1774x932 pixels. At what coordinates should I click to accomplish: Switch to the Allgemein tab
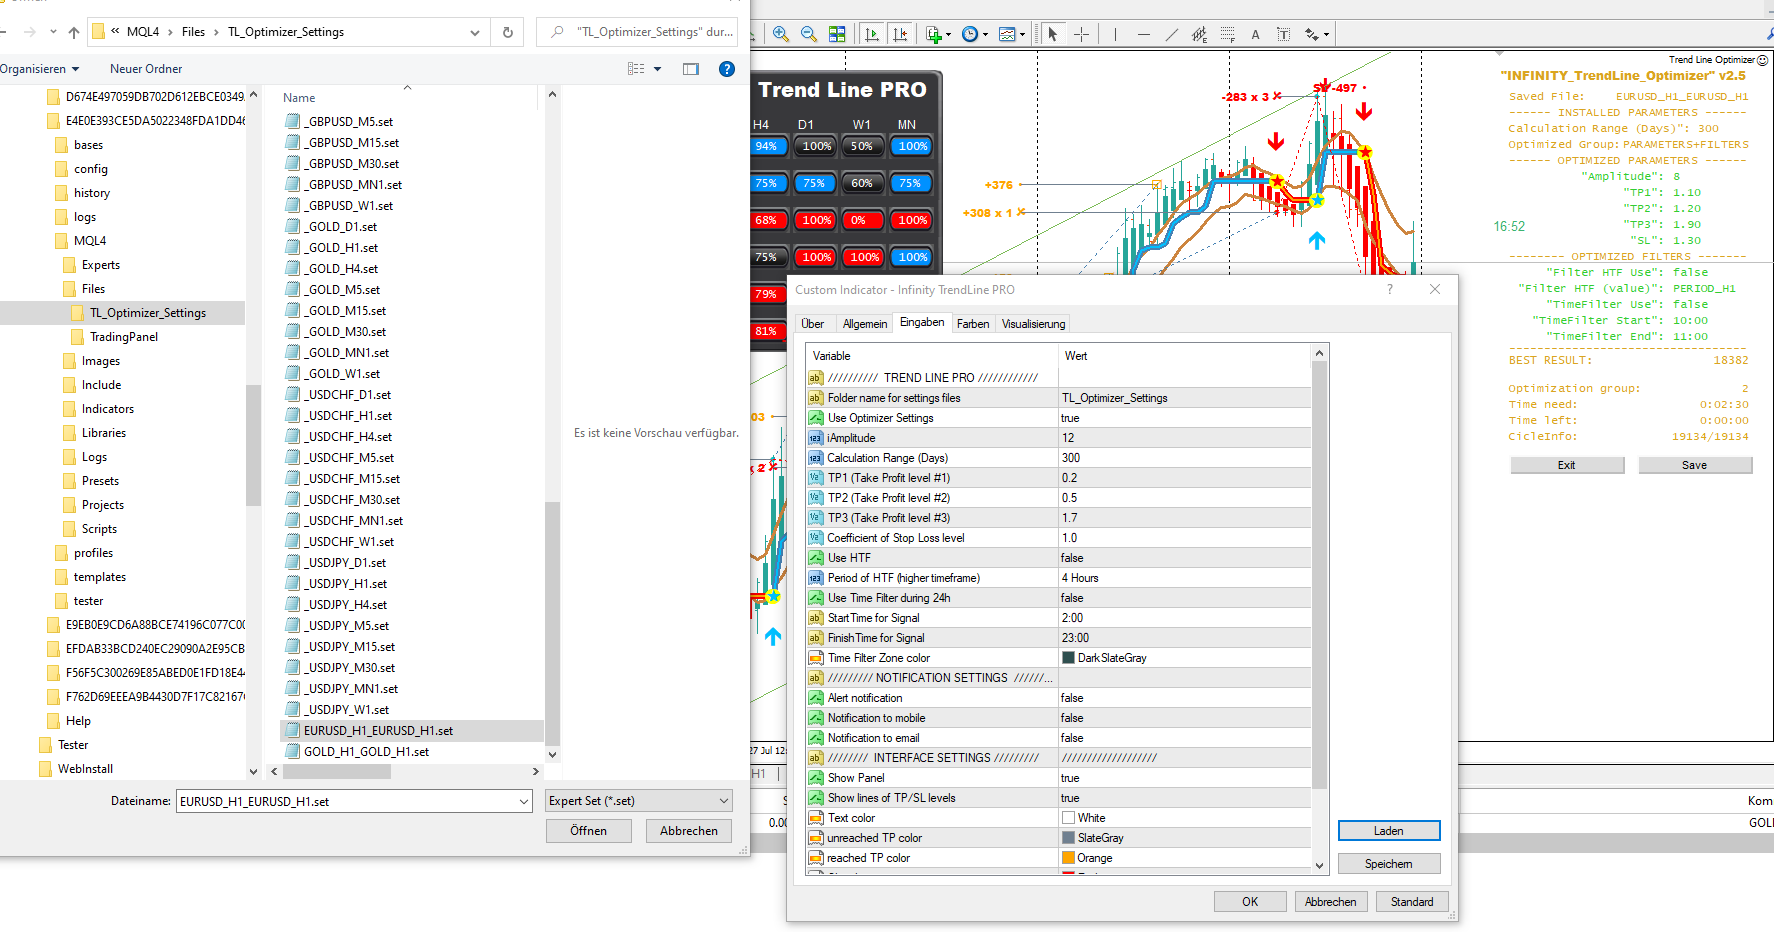(x=865, y=324)
